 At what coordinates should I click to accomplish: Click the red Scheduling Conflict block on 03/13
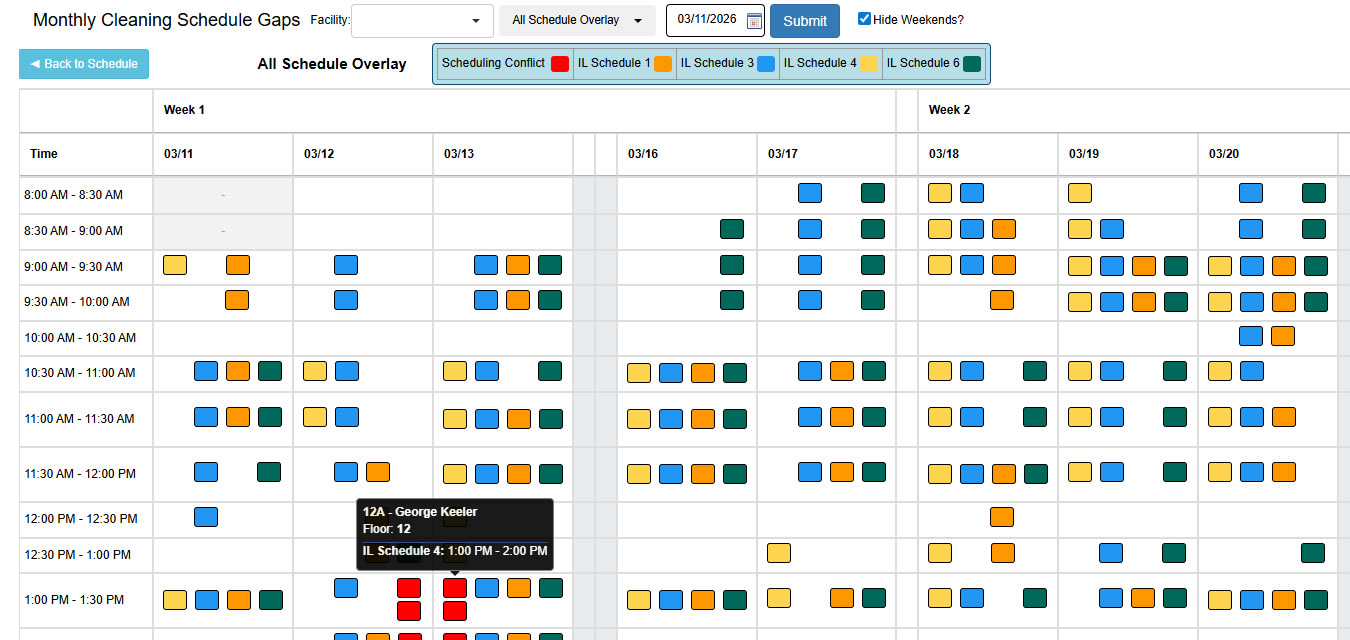[x=455, y=588]
